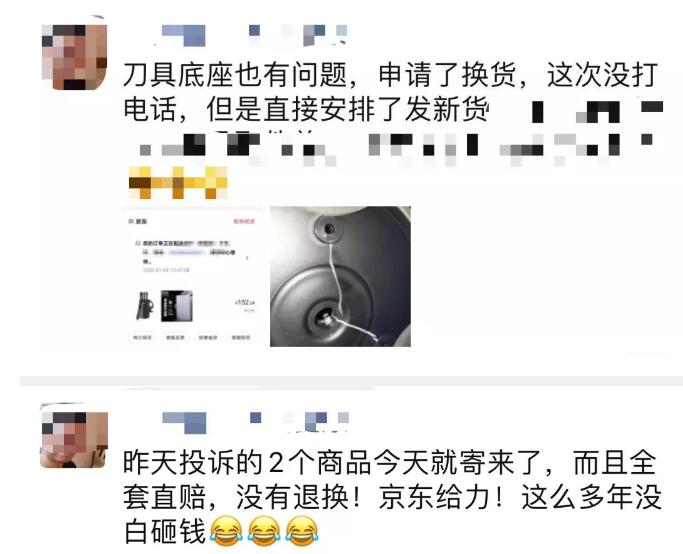Tap the last laughing-crying emoji
Viewport: 683px width, 554px height.
(302, 531)
